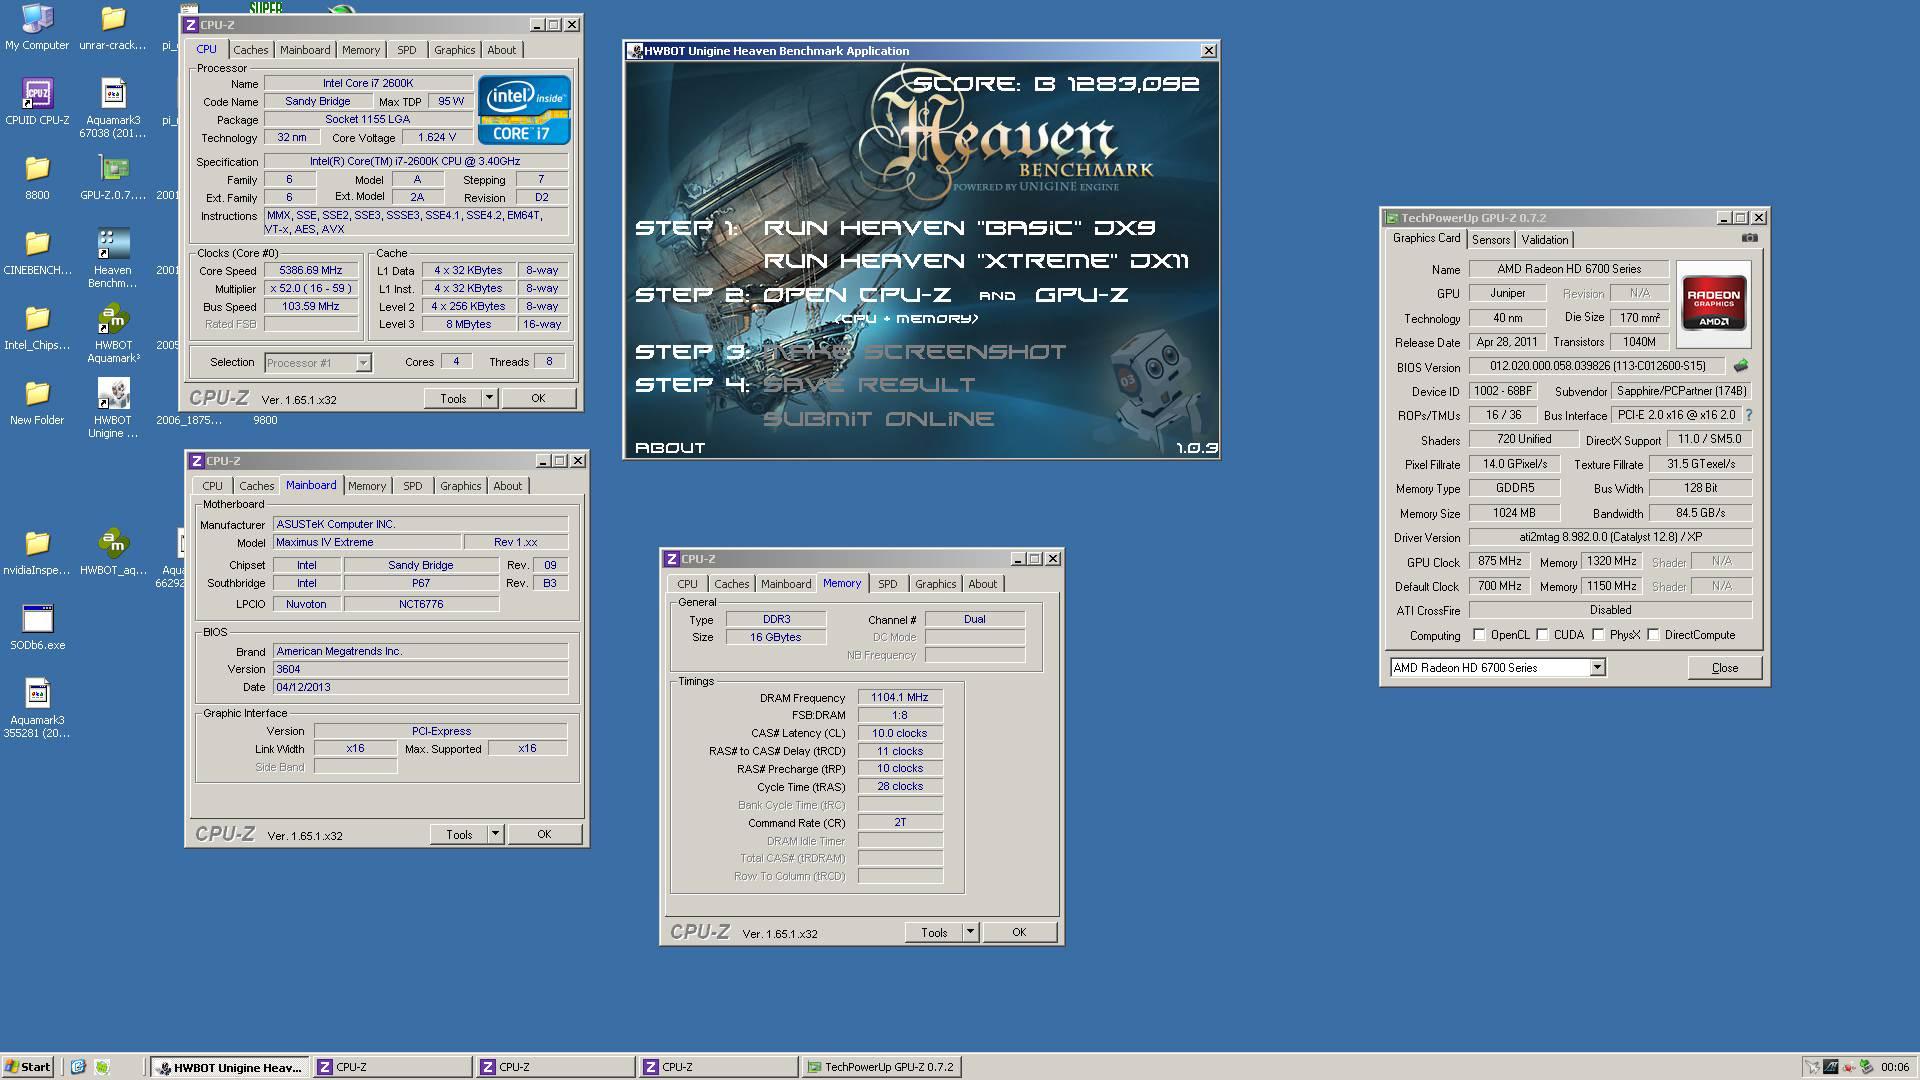Click the Core Voltage value 1.624 V
This screenshot has width=1920, height=1080.
[437, 137]
